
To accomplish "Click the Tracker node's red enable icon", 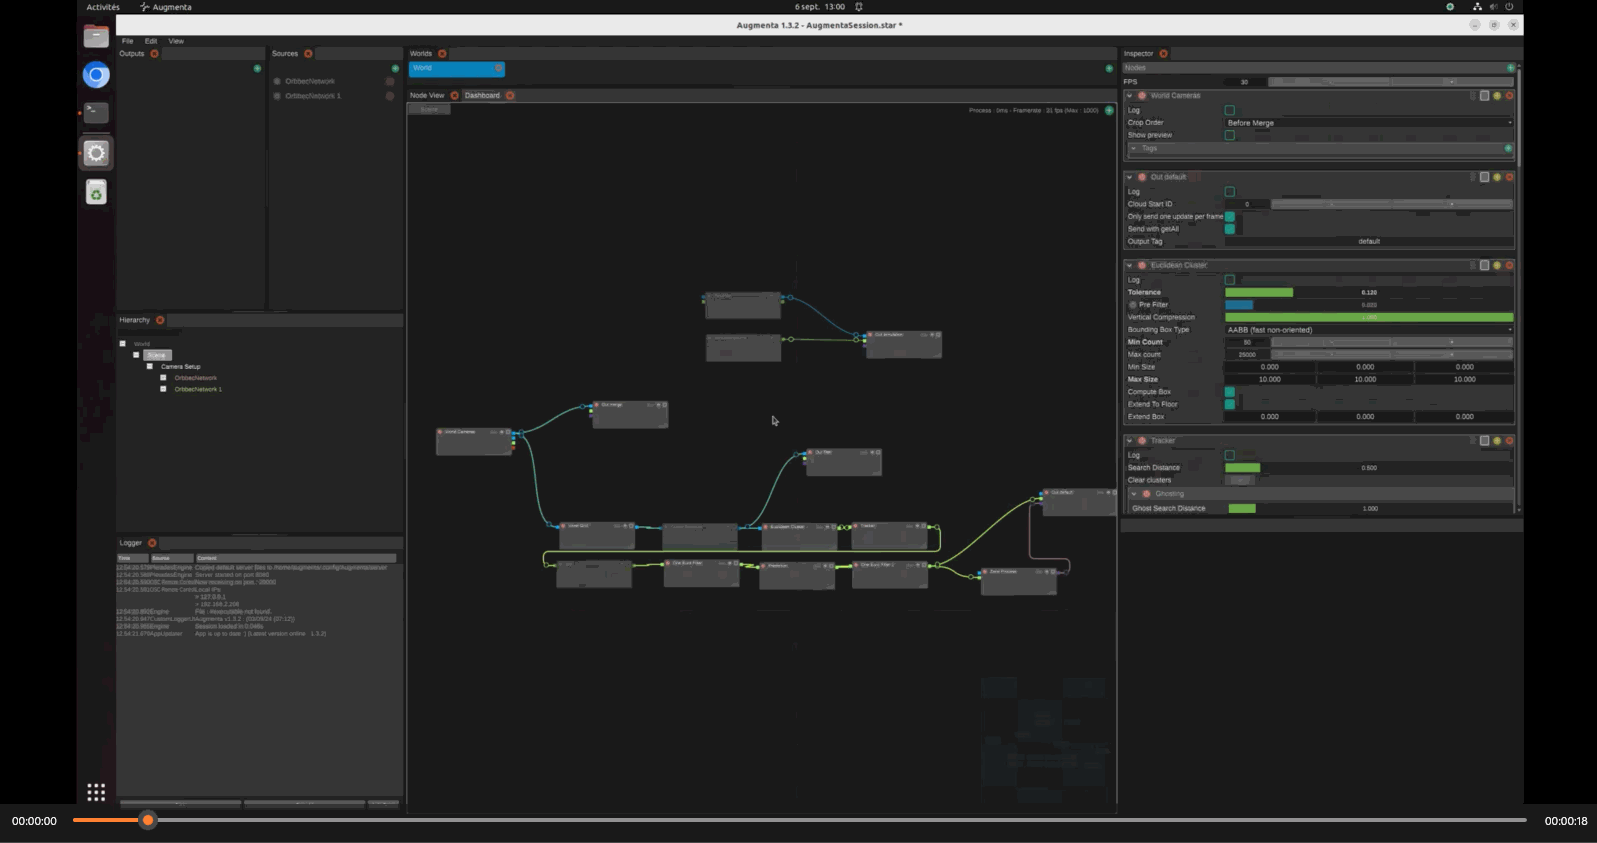I will tap(1142, 441).
